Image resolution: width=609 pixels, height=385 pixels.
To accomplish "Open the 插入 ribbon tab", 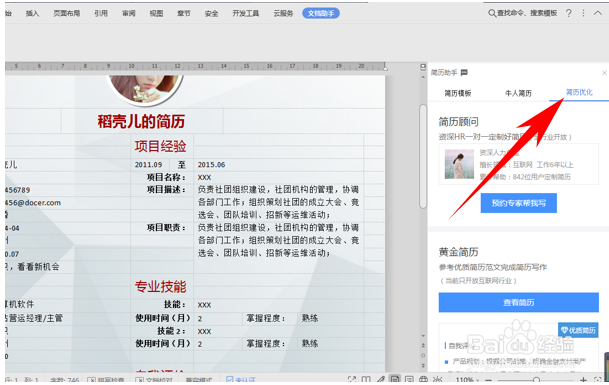I will point(32,14).
